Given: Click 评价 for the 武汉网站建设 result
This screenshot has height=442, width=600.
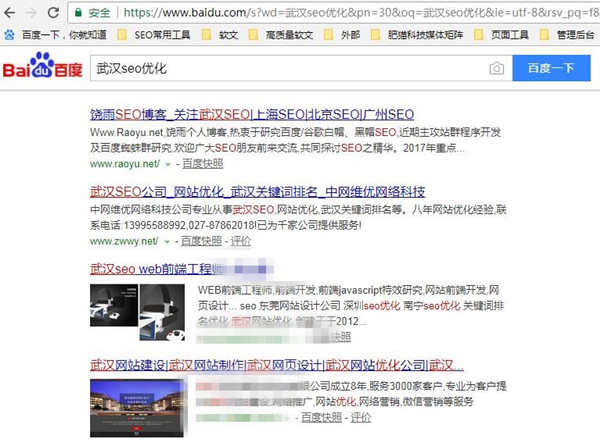Looking at the screenshot, I should click(360, 418).
